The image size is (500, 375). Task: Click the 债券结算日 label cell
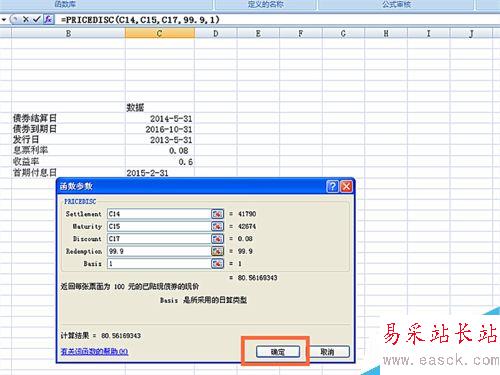point(68,118)
